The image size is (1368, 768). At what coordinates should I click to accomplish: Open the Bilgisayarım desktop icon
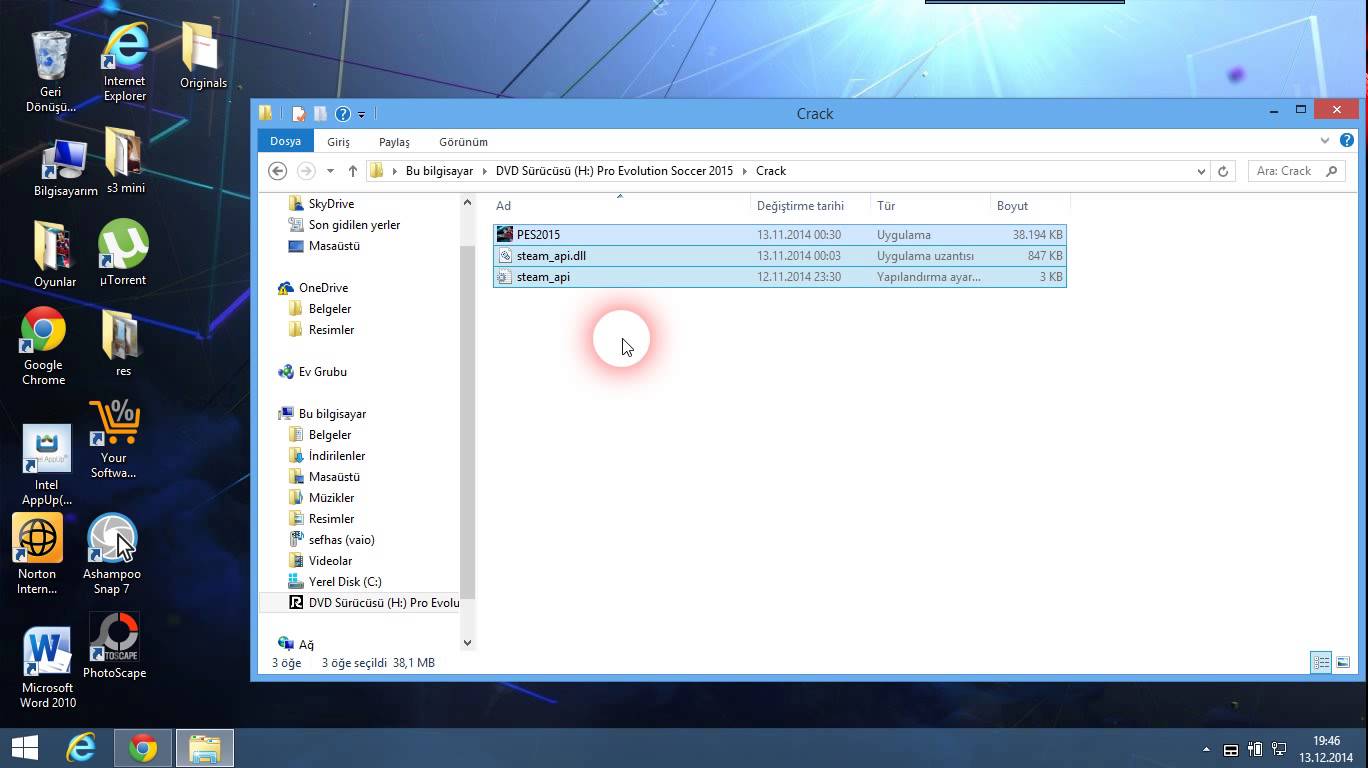coord(66,167)
